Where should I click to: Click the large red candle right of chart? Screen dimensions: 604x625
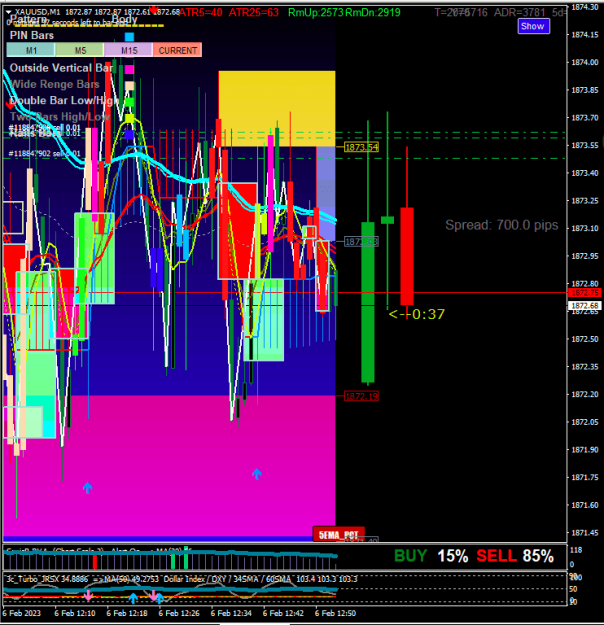(x=407, y=256)
